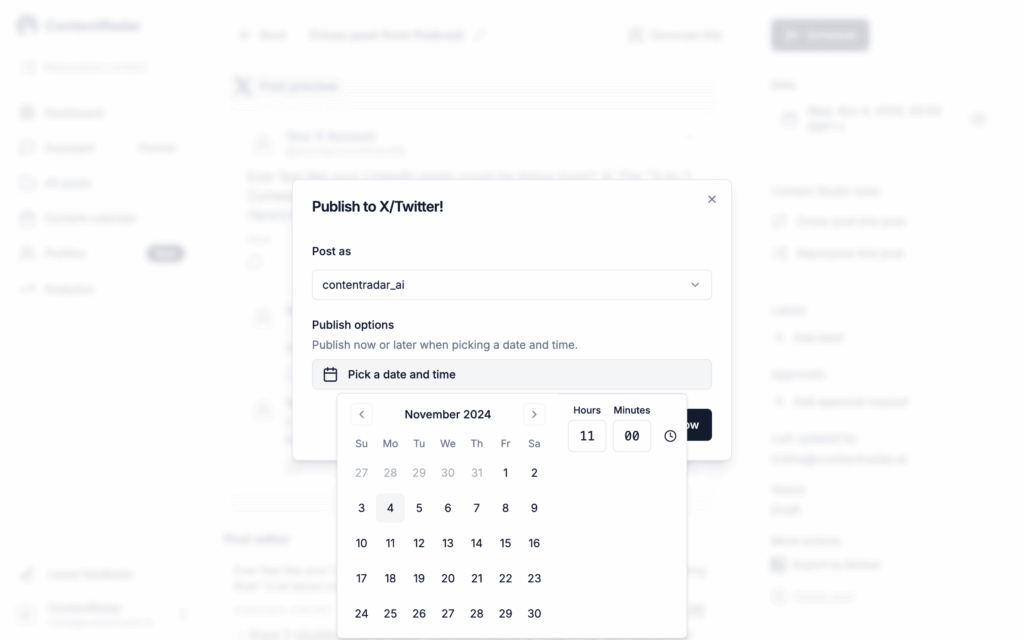Image resolution: width=1024 pixels, height=640 pixels.
Task: Close the Publish to X/Twitter dialog
Action: (712, 199)
